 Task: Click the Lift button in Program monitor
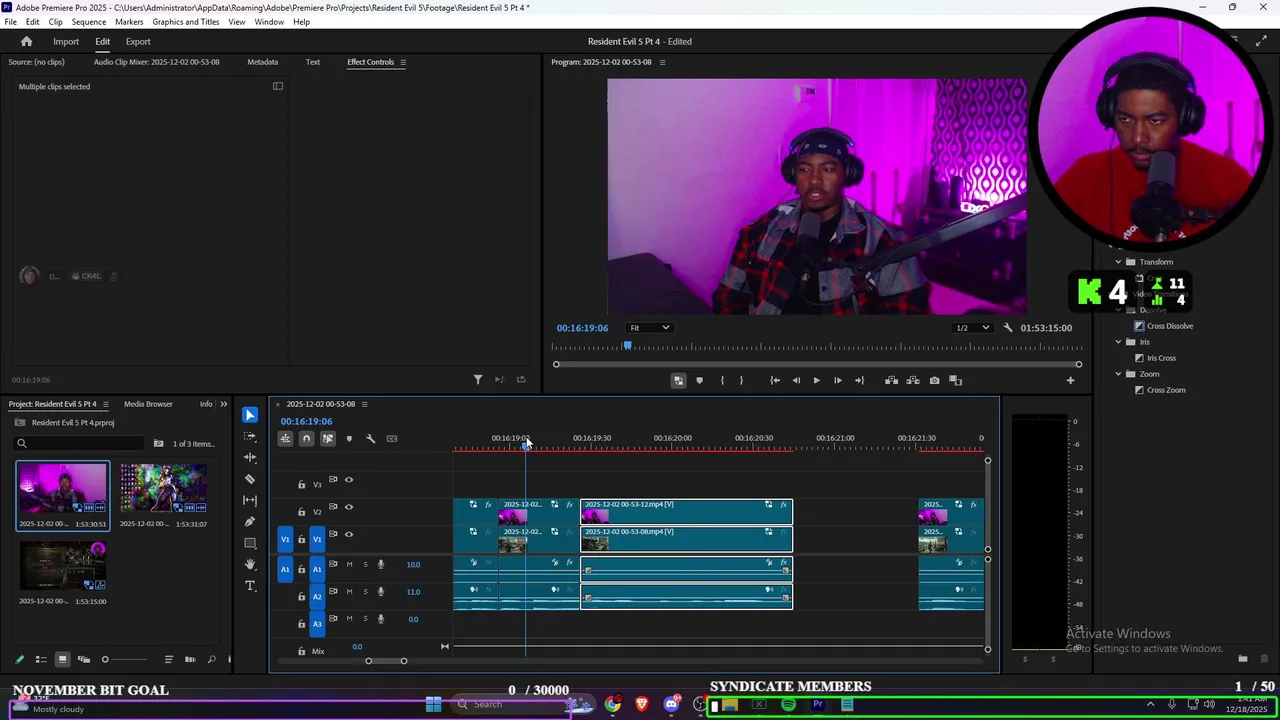point(891,380)
